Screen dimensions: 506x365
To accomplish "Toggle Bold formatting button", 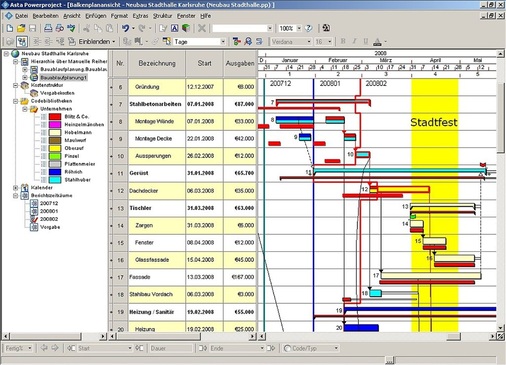I will pyautogui.click(x=343, y=41).
